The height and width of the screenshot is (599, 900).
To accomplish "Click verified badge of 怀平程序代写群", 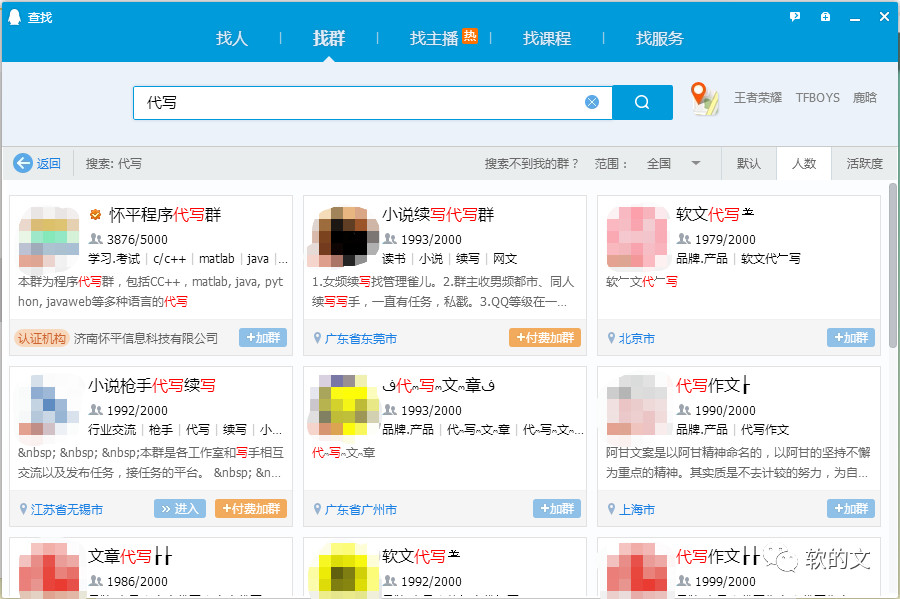I will pos(95,215).
